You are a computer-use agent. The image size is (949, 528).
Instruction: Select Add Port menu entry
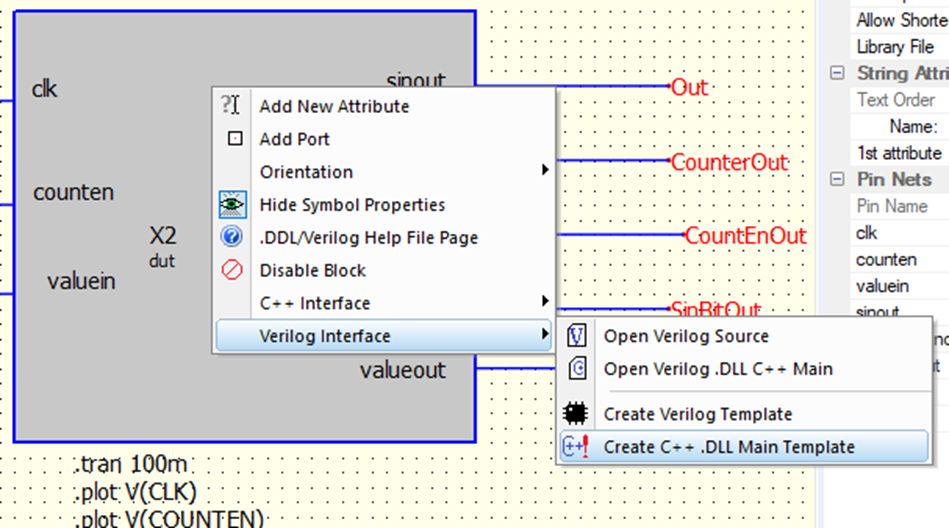[383, 139]
